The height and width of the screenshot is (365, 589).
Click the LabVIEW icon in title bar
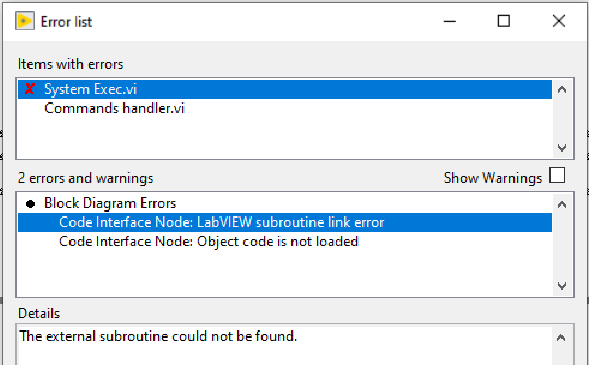[x=25, y=21]
